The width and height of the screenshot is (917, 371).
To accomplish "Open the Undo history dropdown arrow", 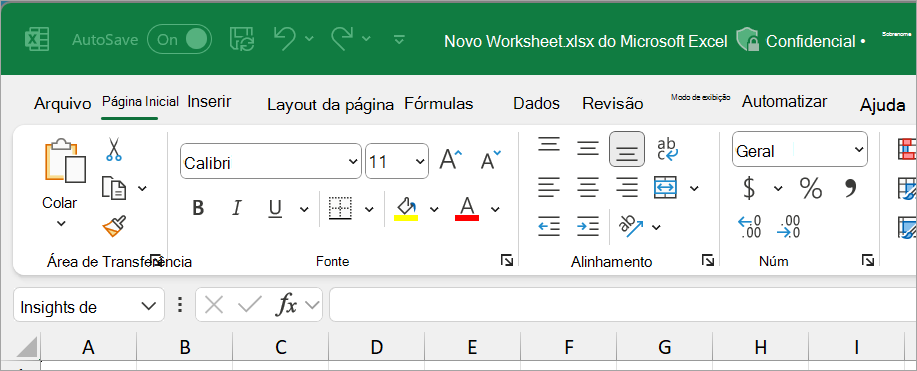I will tap(310, 39).
